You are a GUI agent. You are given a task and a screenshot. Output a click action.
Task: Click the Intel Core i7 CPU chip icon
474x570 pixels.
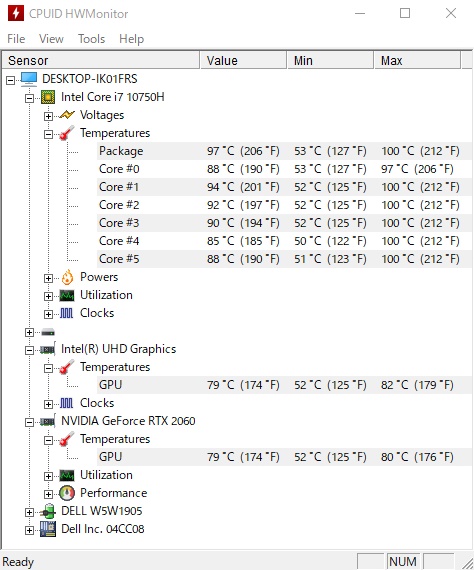point(48,97)
